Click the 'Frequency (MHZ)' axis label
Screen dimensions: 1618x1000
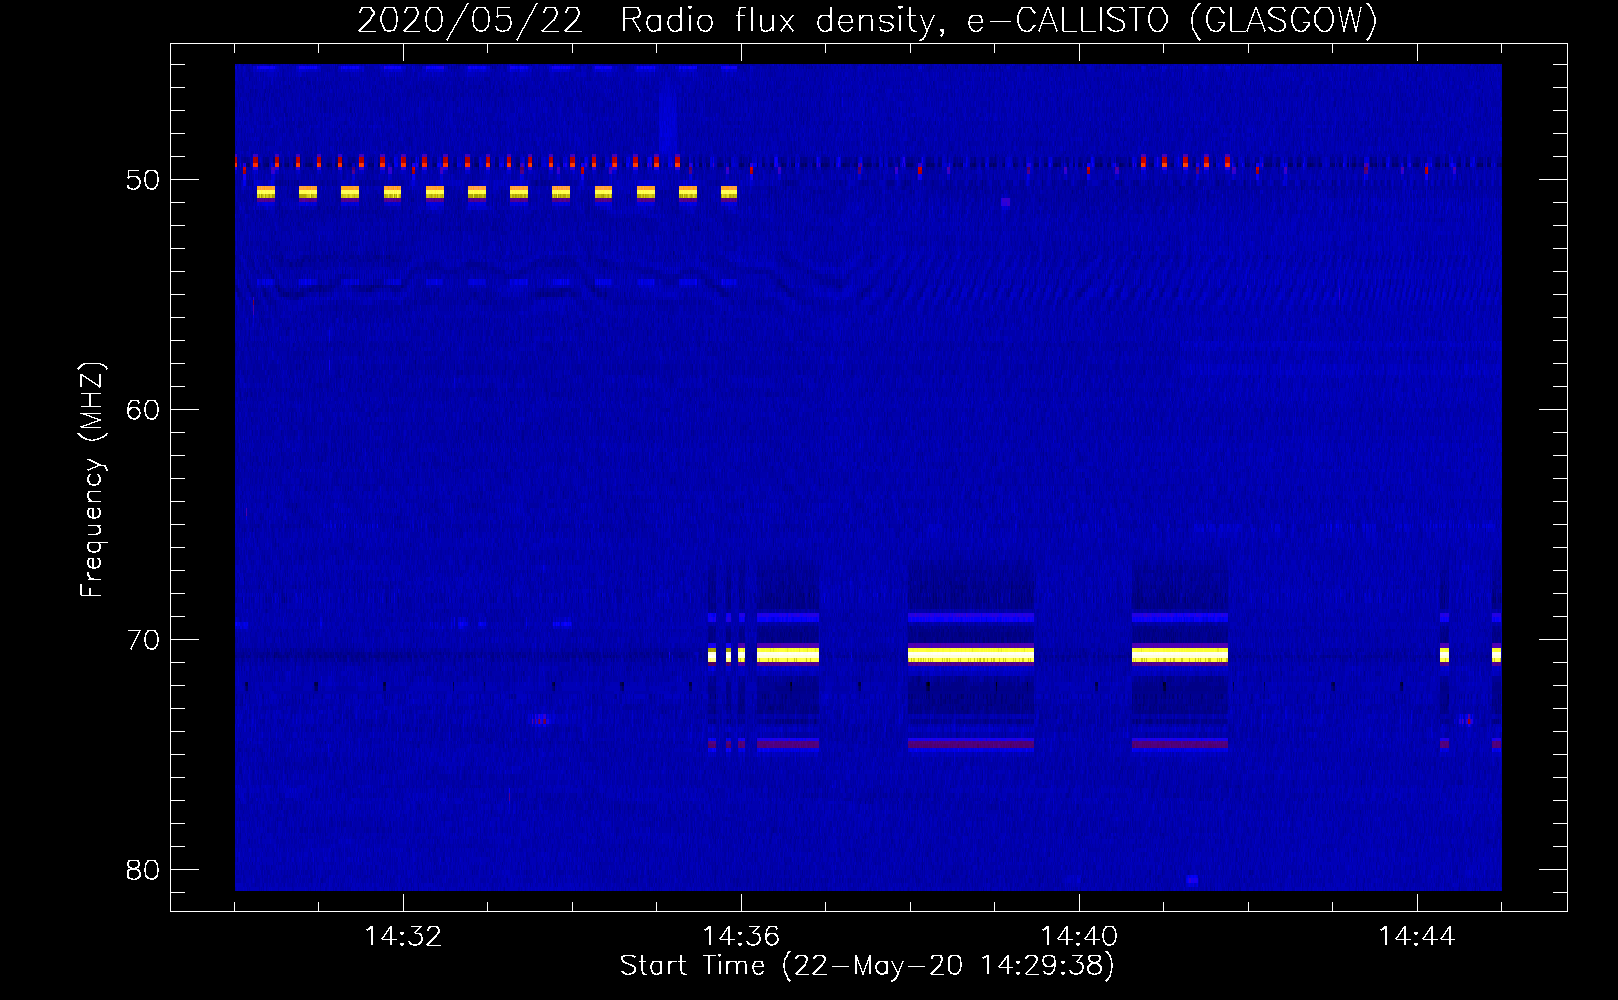92,480
